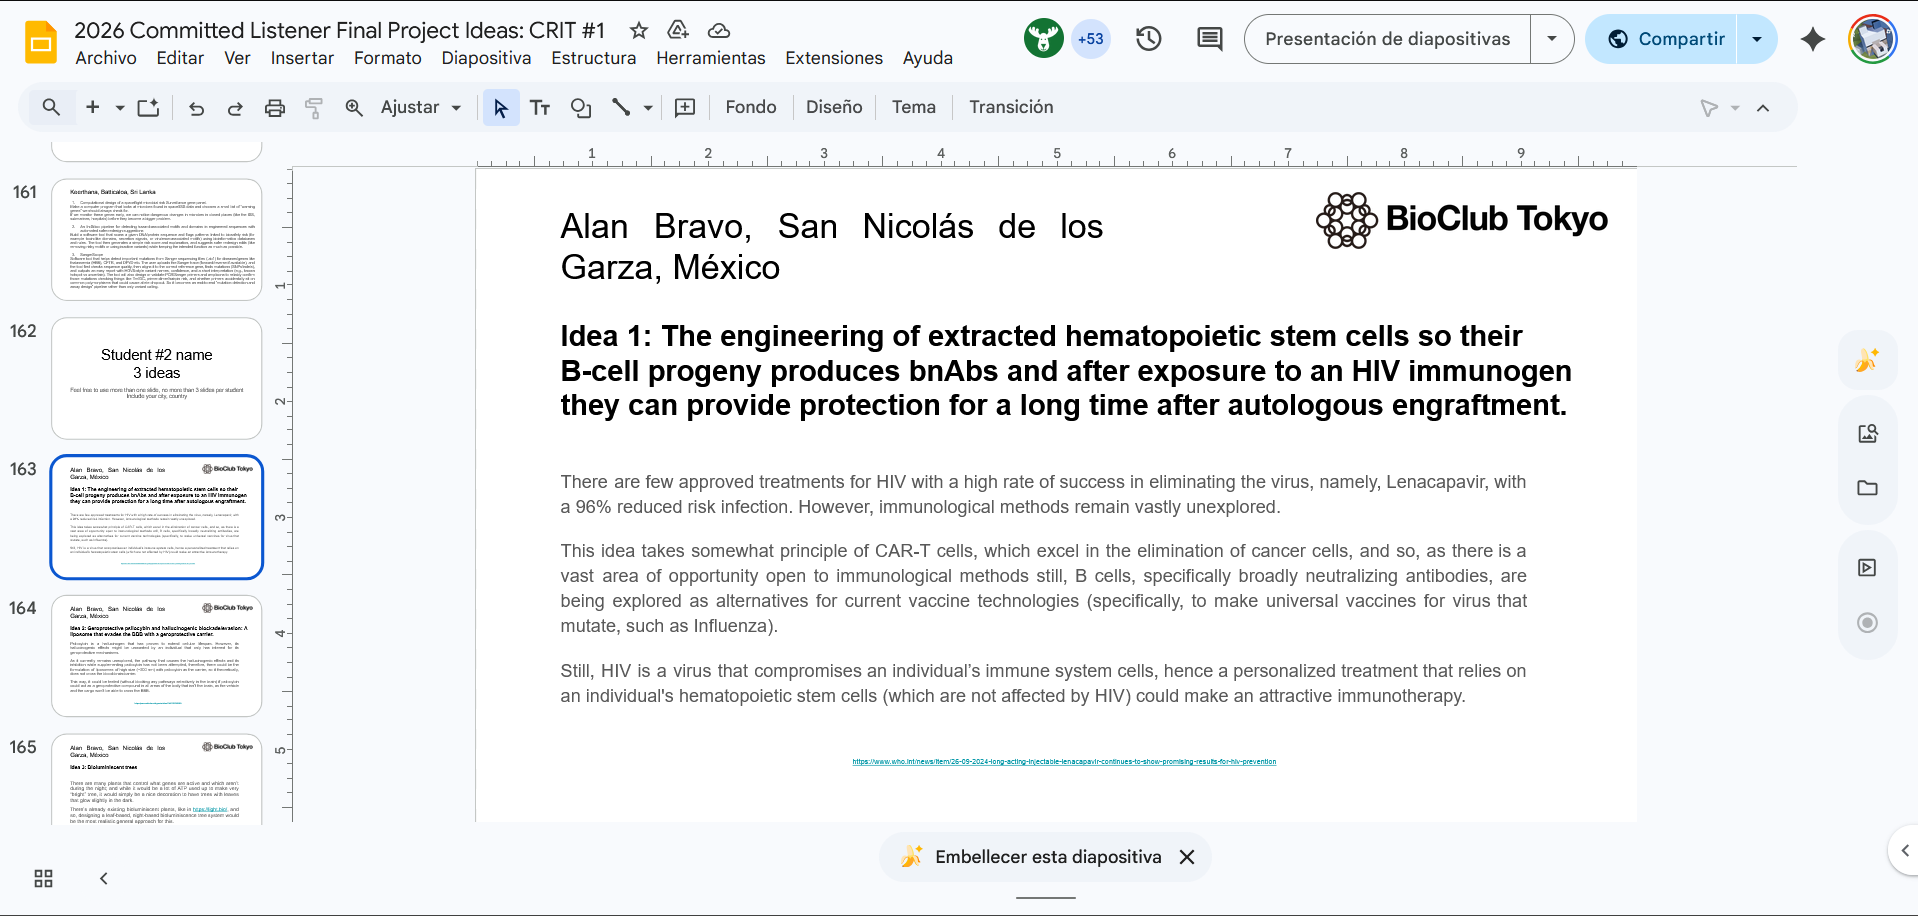This screenshot has height=916, width=1918.
Task: Click the Compartir button
Action: pyautogui.click(x=1680, y=38)
